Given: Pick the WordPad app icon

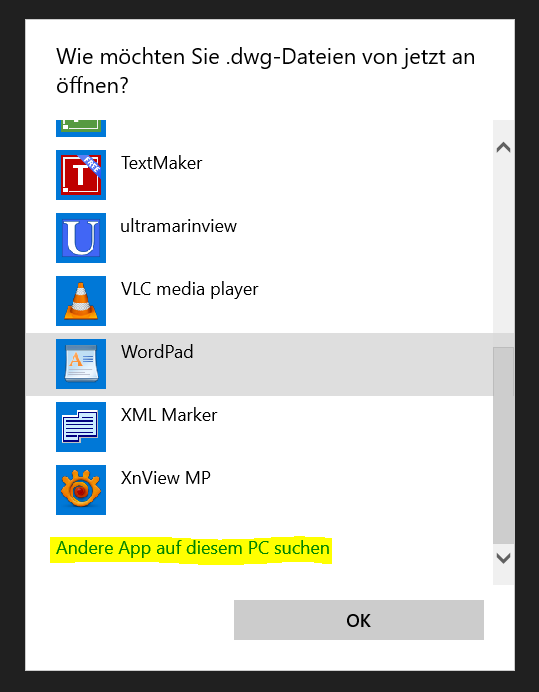Looking at the screenshot, I should [x=81, y=364].
